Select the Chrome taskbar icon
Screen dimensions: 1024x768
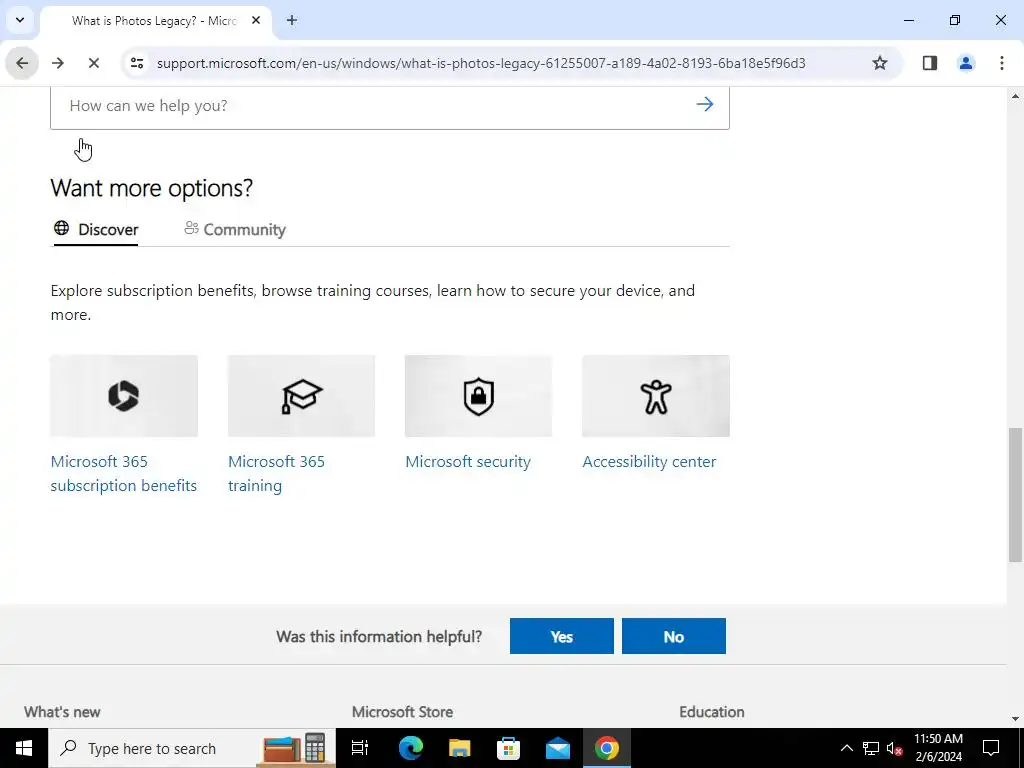coord(607,748)
